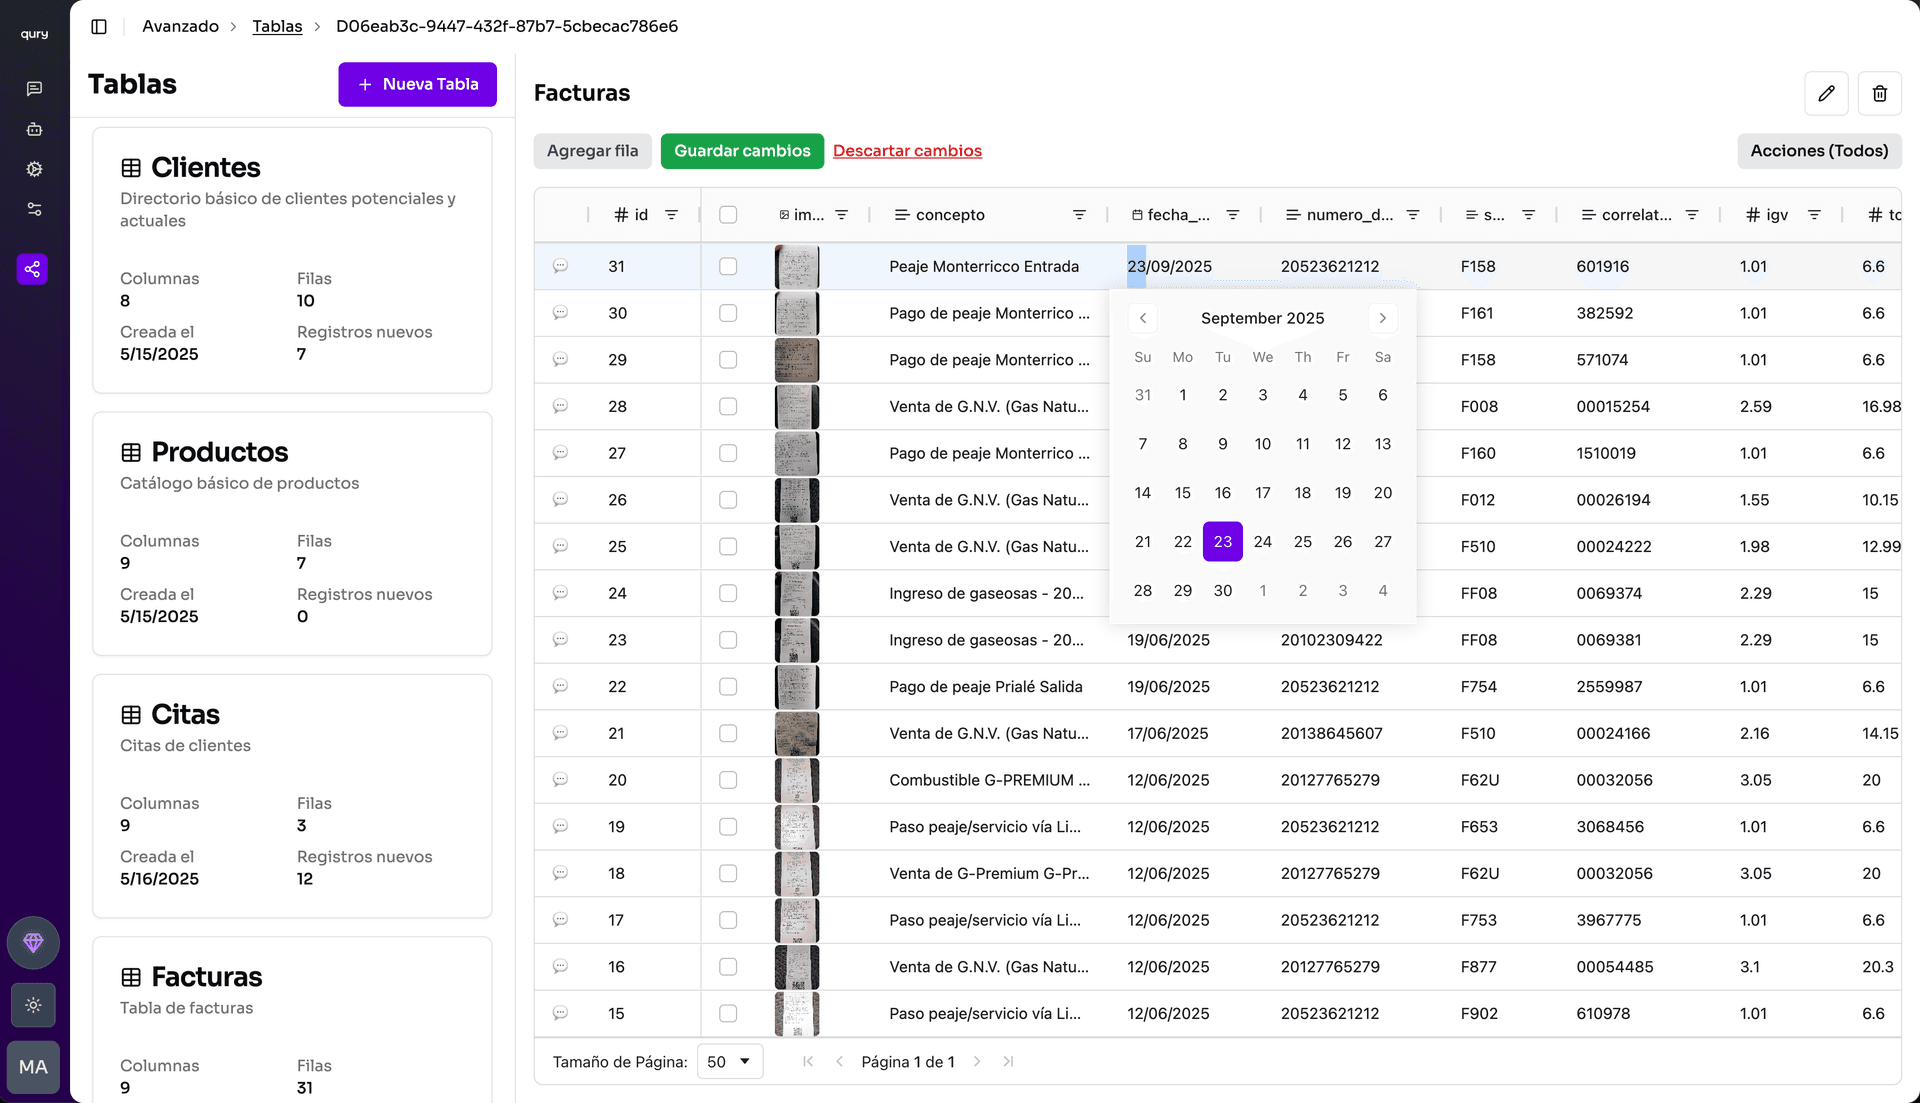
Task: Go to previous page arrow in pagination
Action: pyautogui.click(x=839, y=1062)
